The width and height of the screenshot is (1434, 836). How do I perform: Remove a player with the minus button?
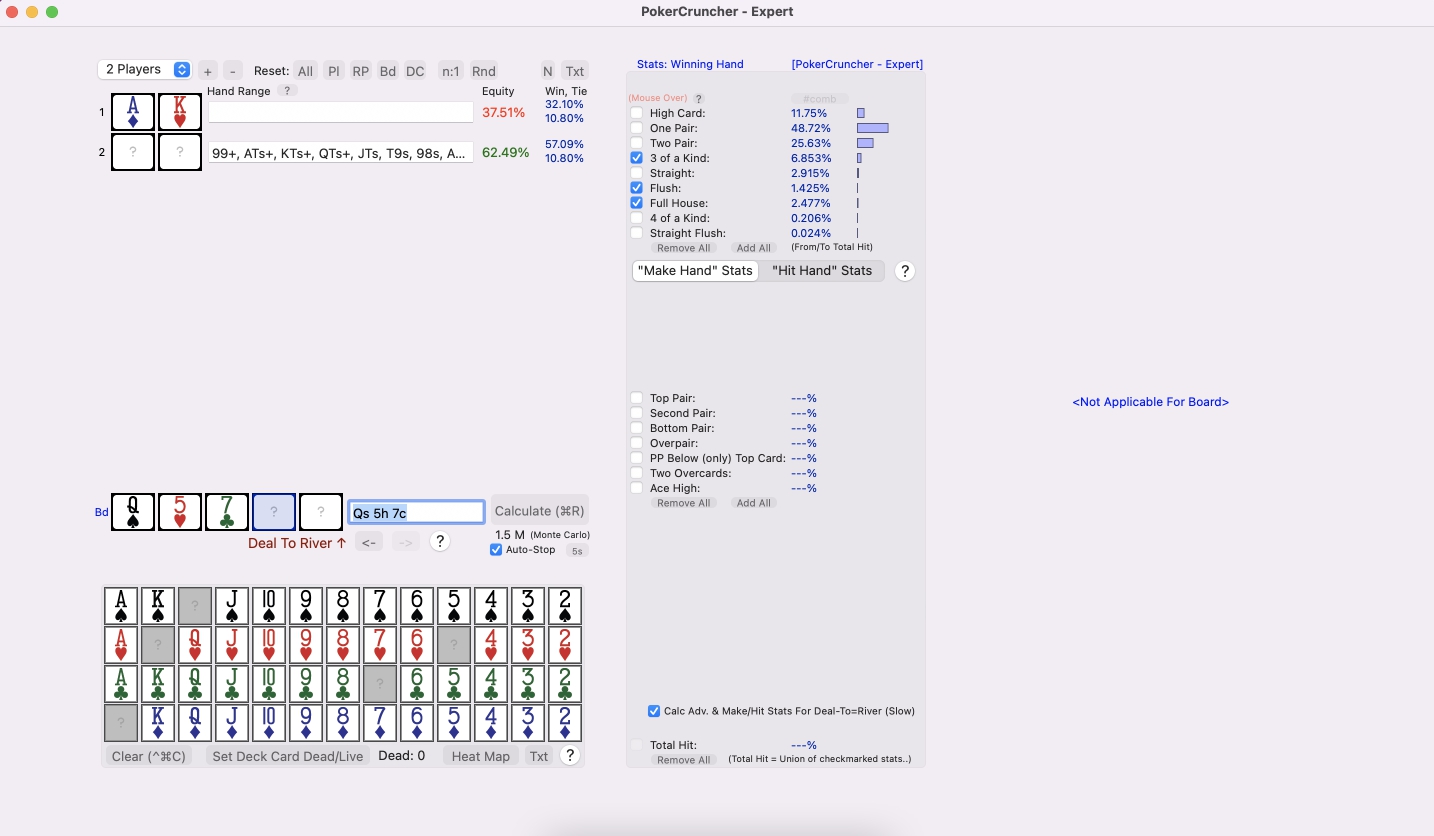point(233,71)
